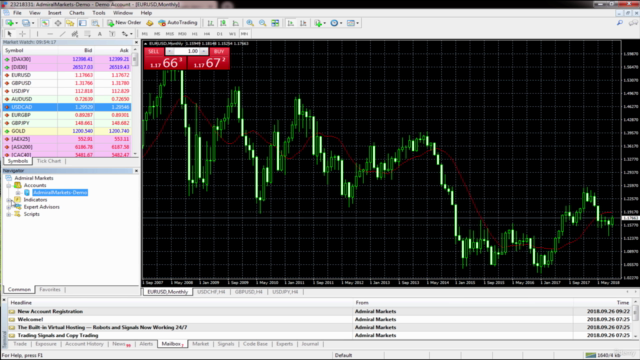Toggle Chart Shift
Screen dimensions: 640x360
tap(303, 23)
